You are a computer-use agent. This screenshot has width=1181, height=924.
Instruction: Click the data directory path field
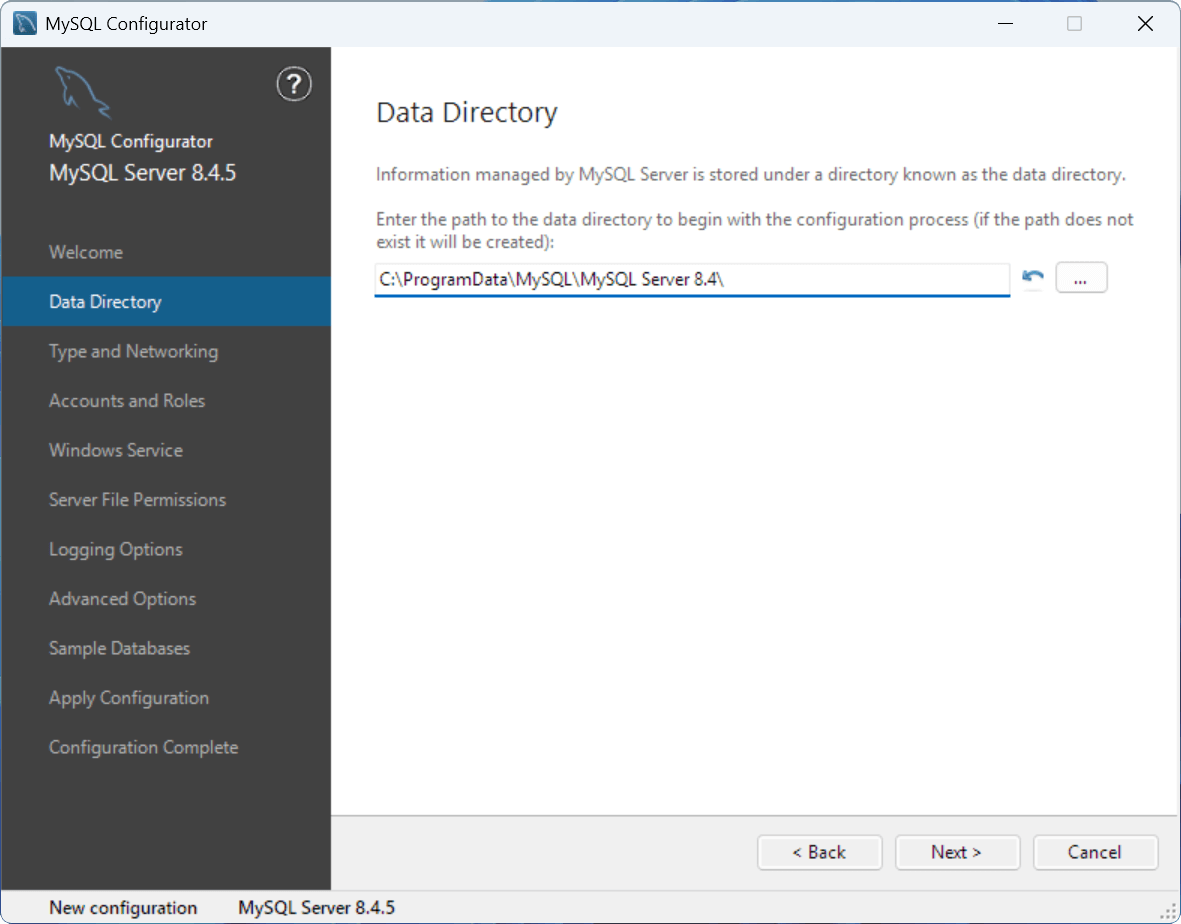691,279
